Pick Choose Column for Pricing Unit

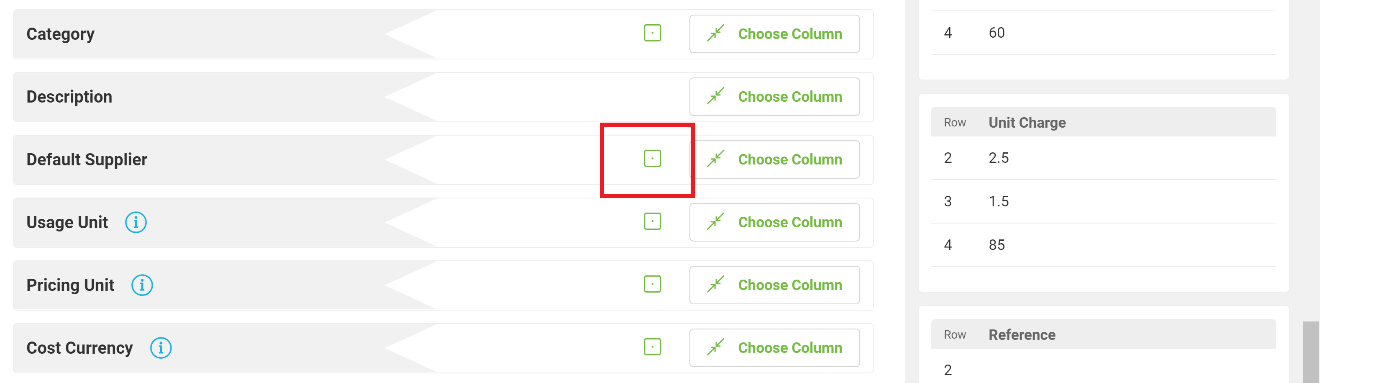774,285
